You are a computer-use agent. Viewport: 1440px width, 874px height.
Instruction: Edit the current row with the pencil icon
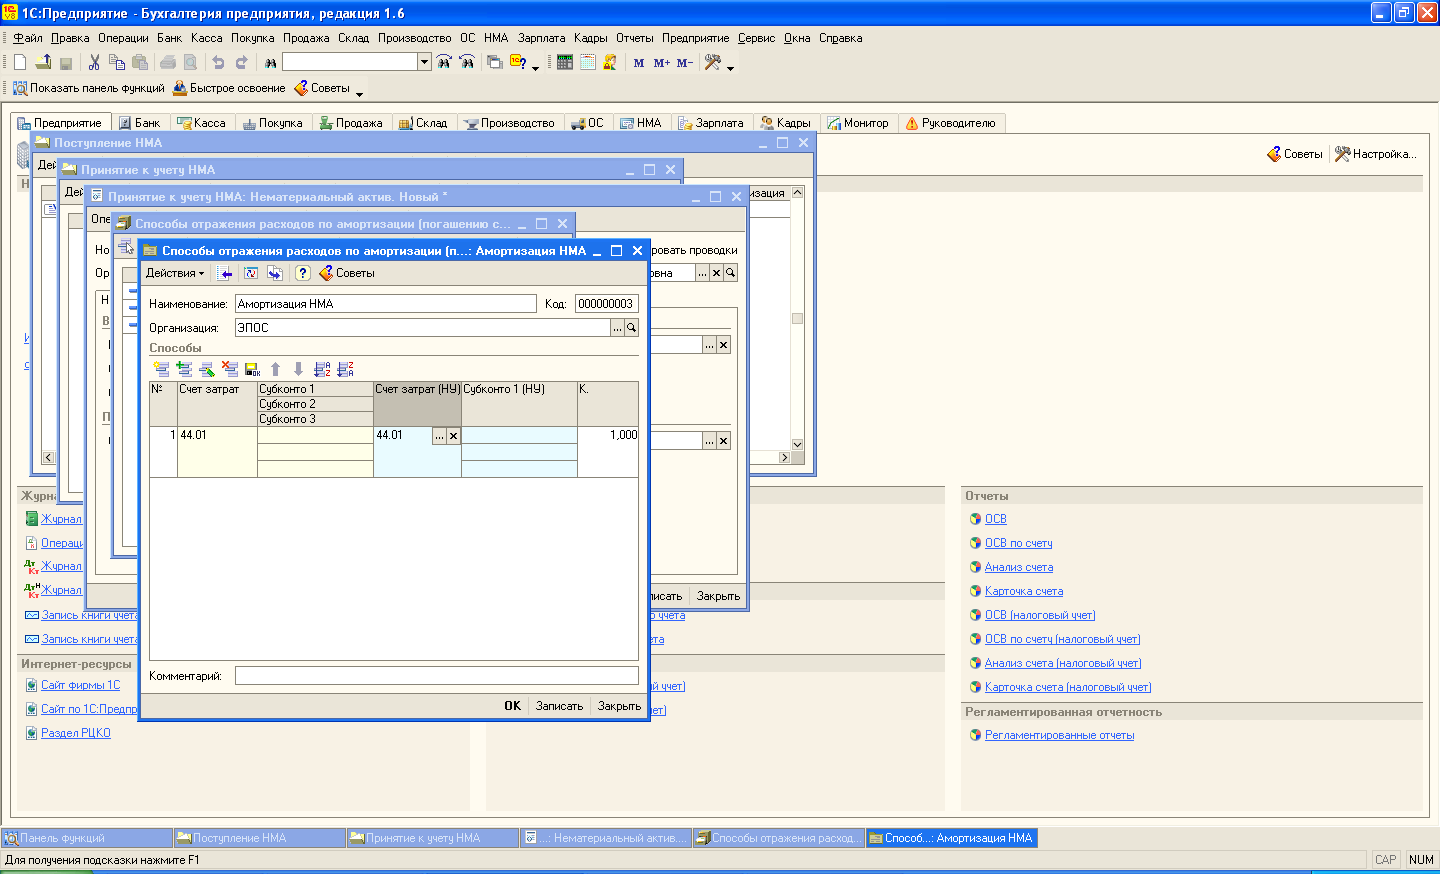[x=207, y=369]
